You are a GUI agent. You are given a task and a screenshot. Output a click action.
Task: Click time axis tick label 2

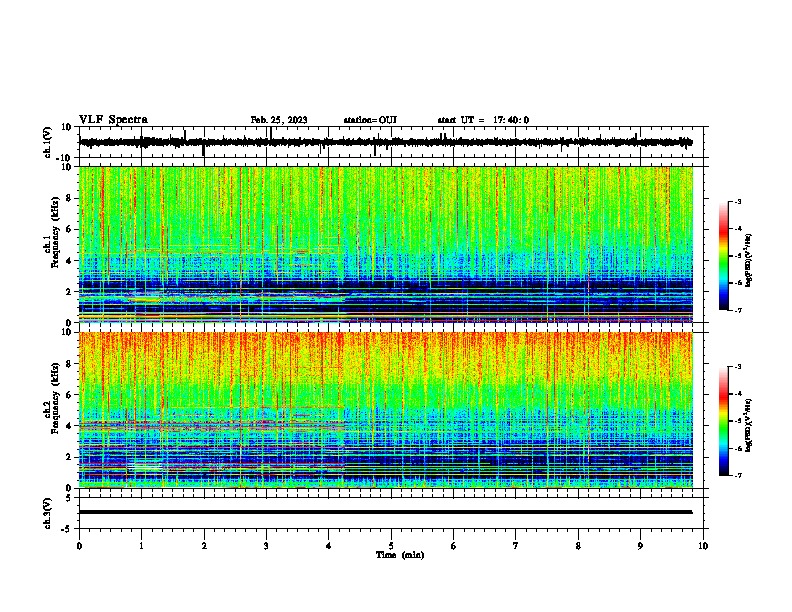[x=204, y=546]
